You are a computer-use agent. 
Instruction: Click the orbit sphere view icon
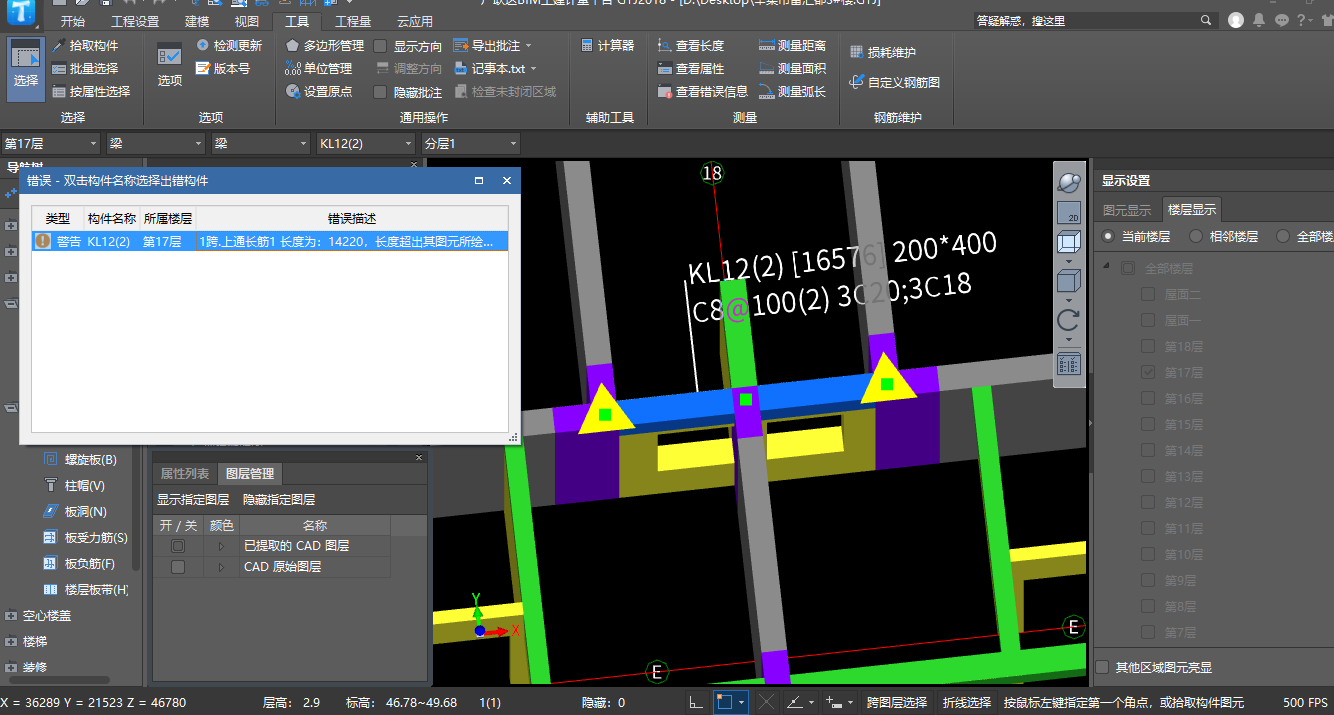point(1068,183)
